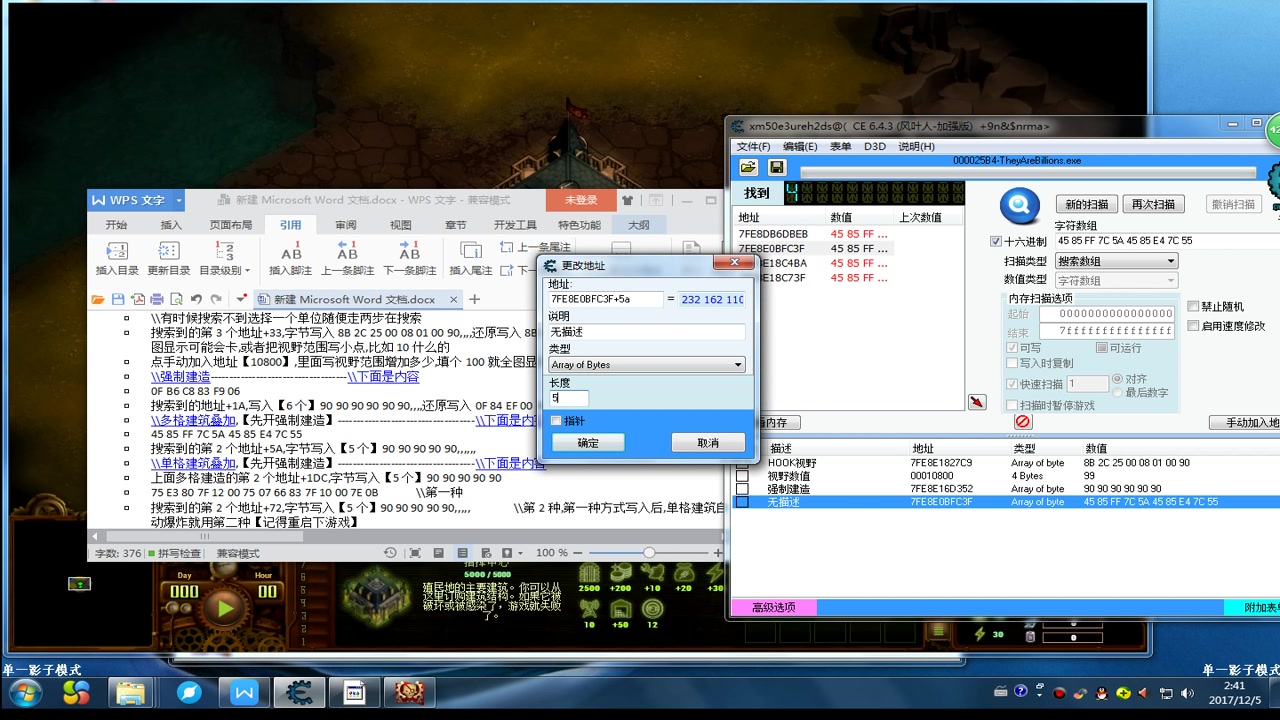
Task: Click the game play button
Action: 224,607
